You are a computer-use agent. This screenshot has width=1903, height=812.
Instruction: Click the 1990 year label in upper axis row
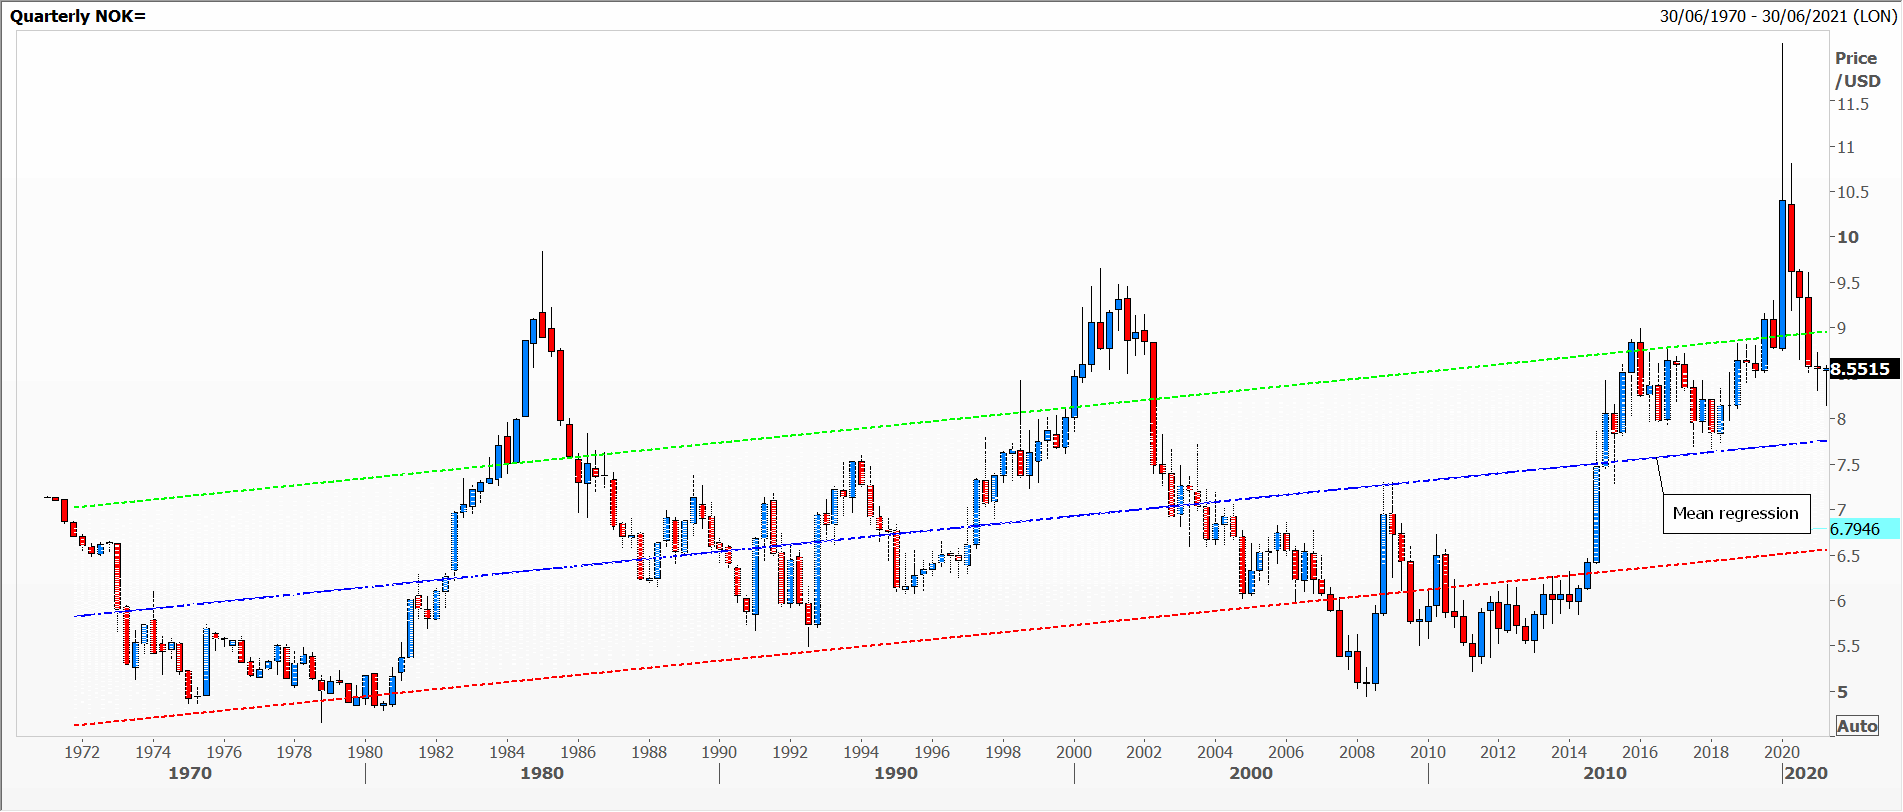[x=719, y=752]
